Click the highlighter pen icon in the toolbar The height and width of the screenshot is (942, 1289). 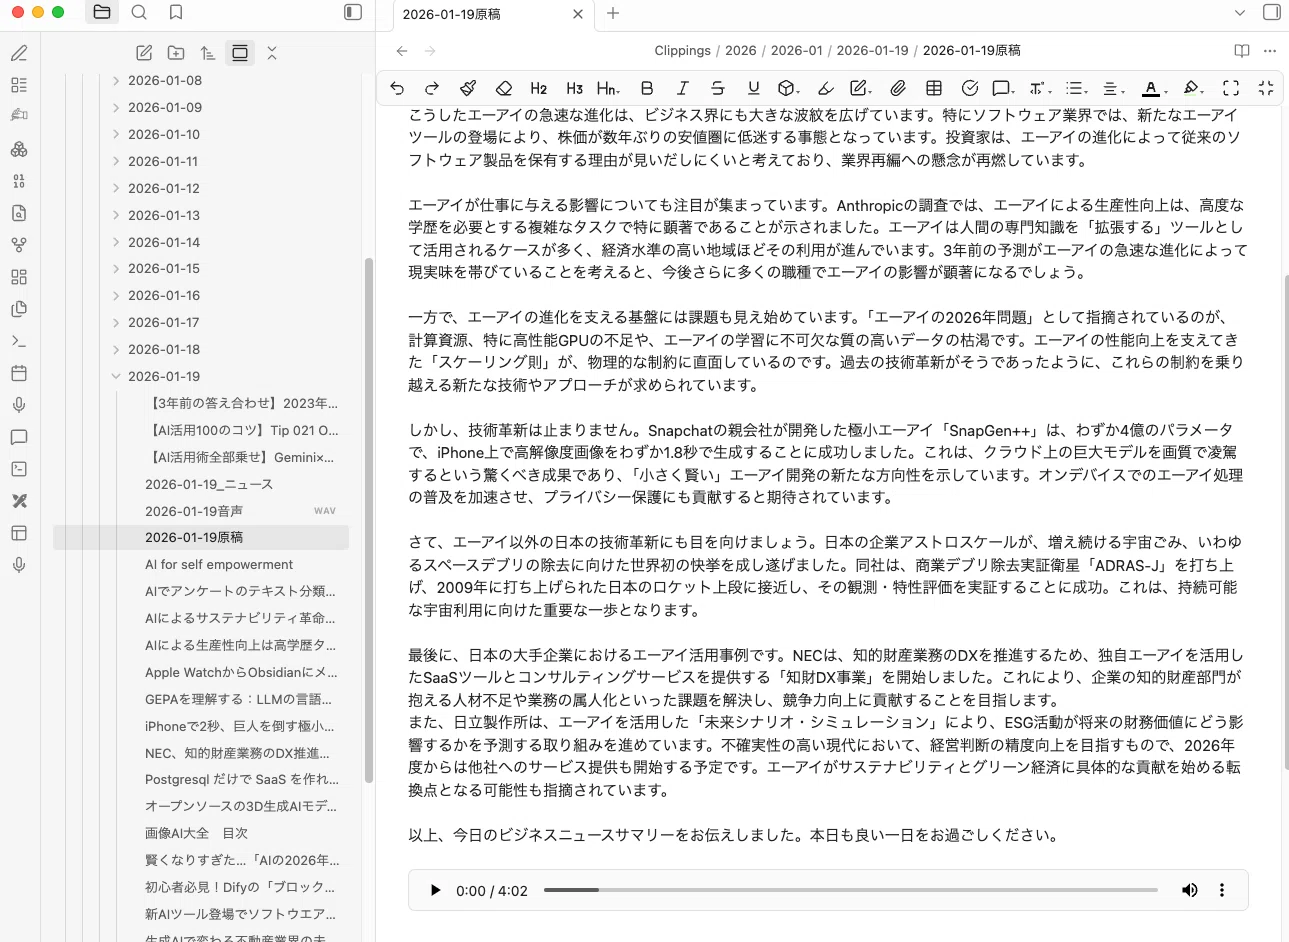click(x=825, y=88)
